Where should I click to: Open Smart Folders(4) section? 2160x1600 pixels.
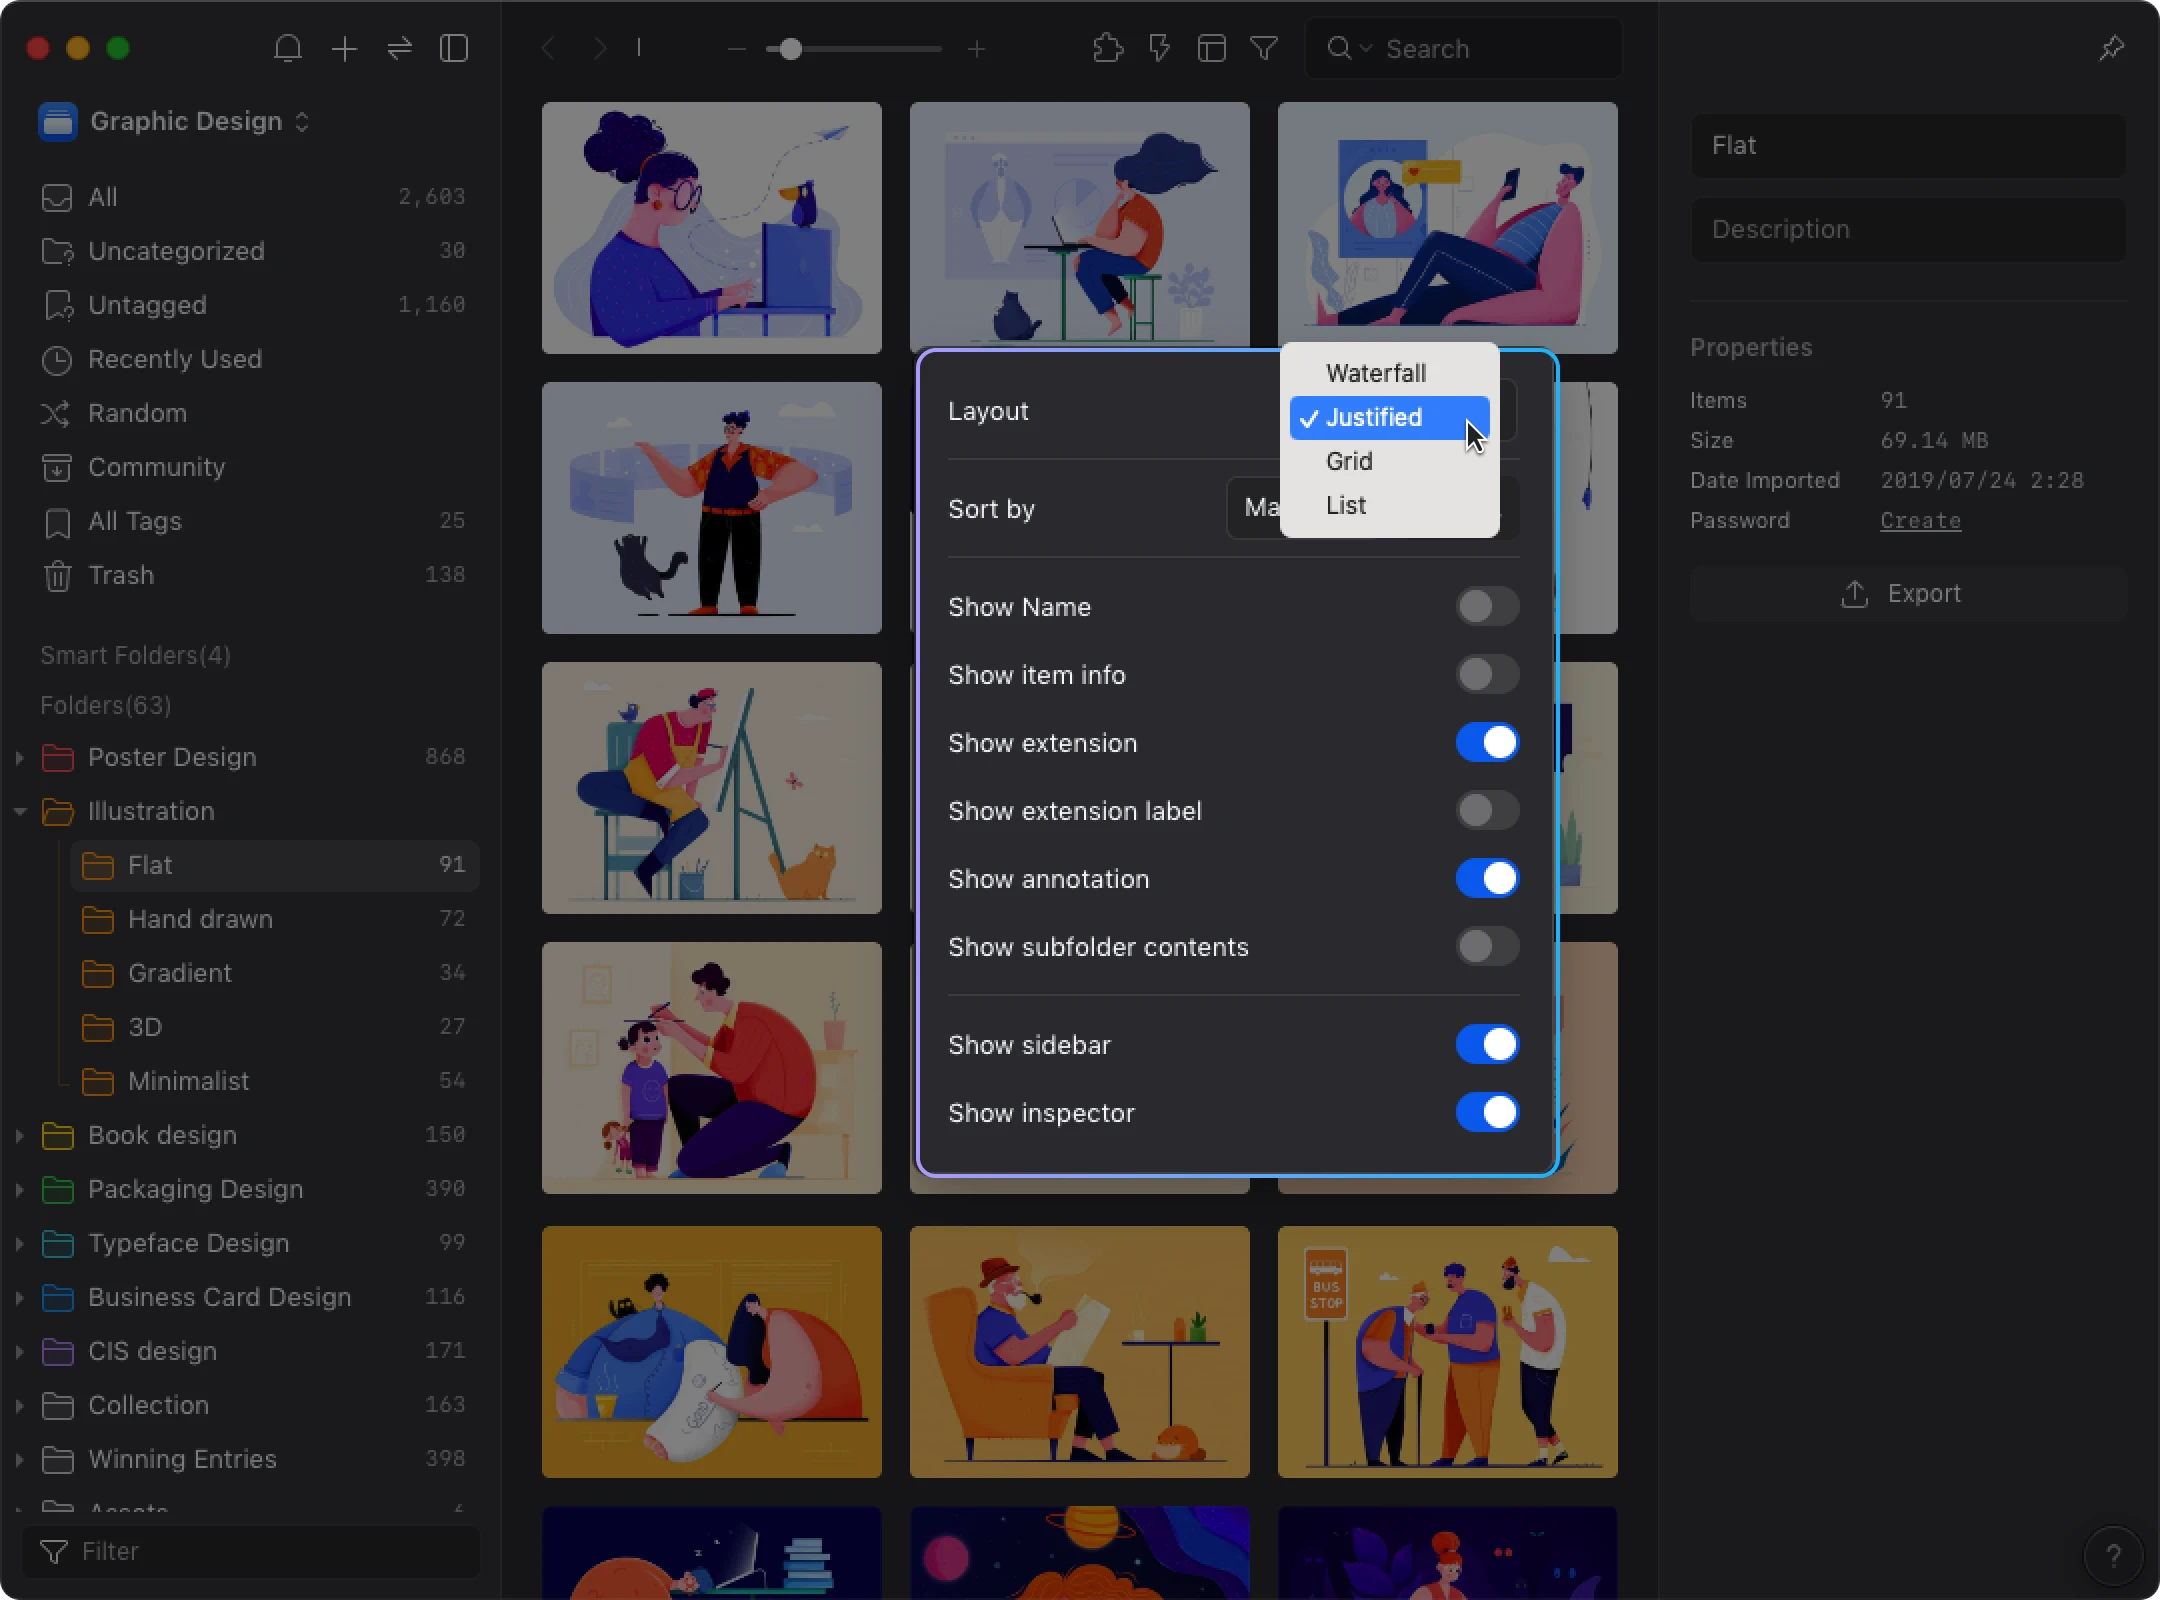pos(135,656)
